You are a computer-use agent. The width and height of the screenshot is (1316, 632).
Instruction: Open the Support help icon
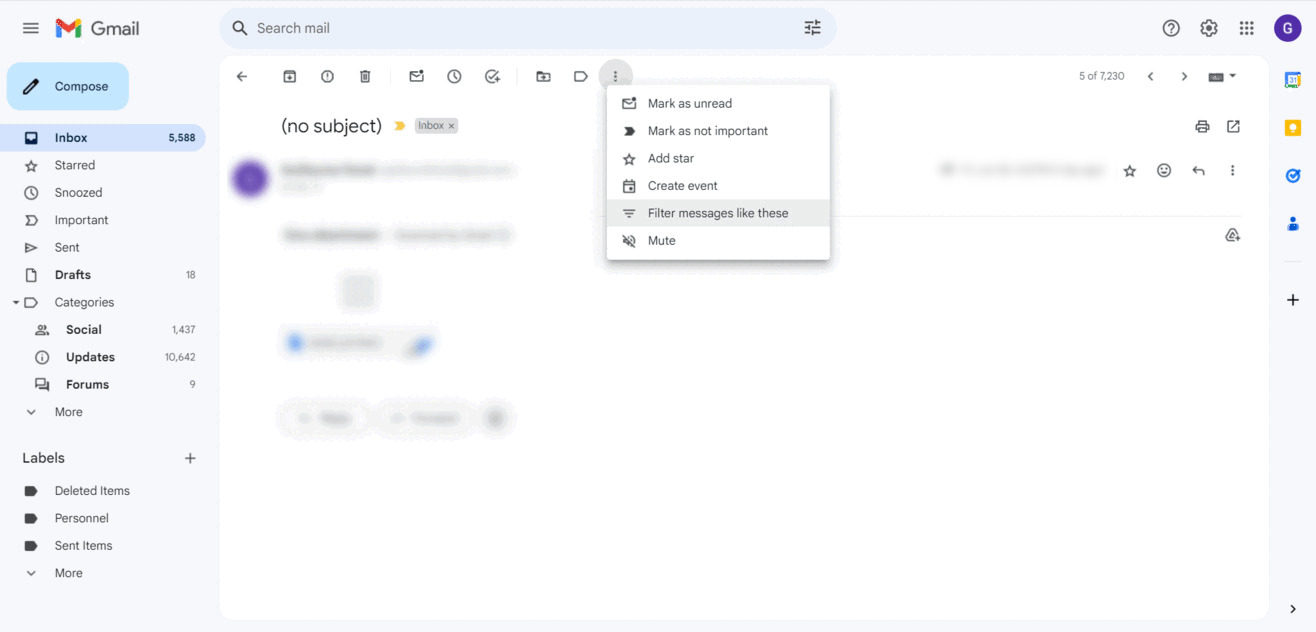[x=1171, y=28]
